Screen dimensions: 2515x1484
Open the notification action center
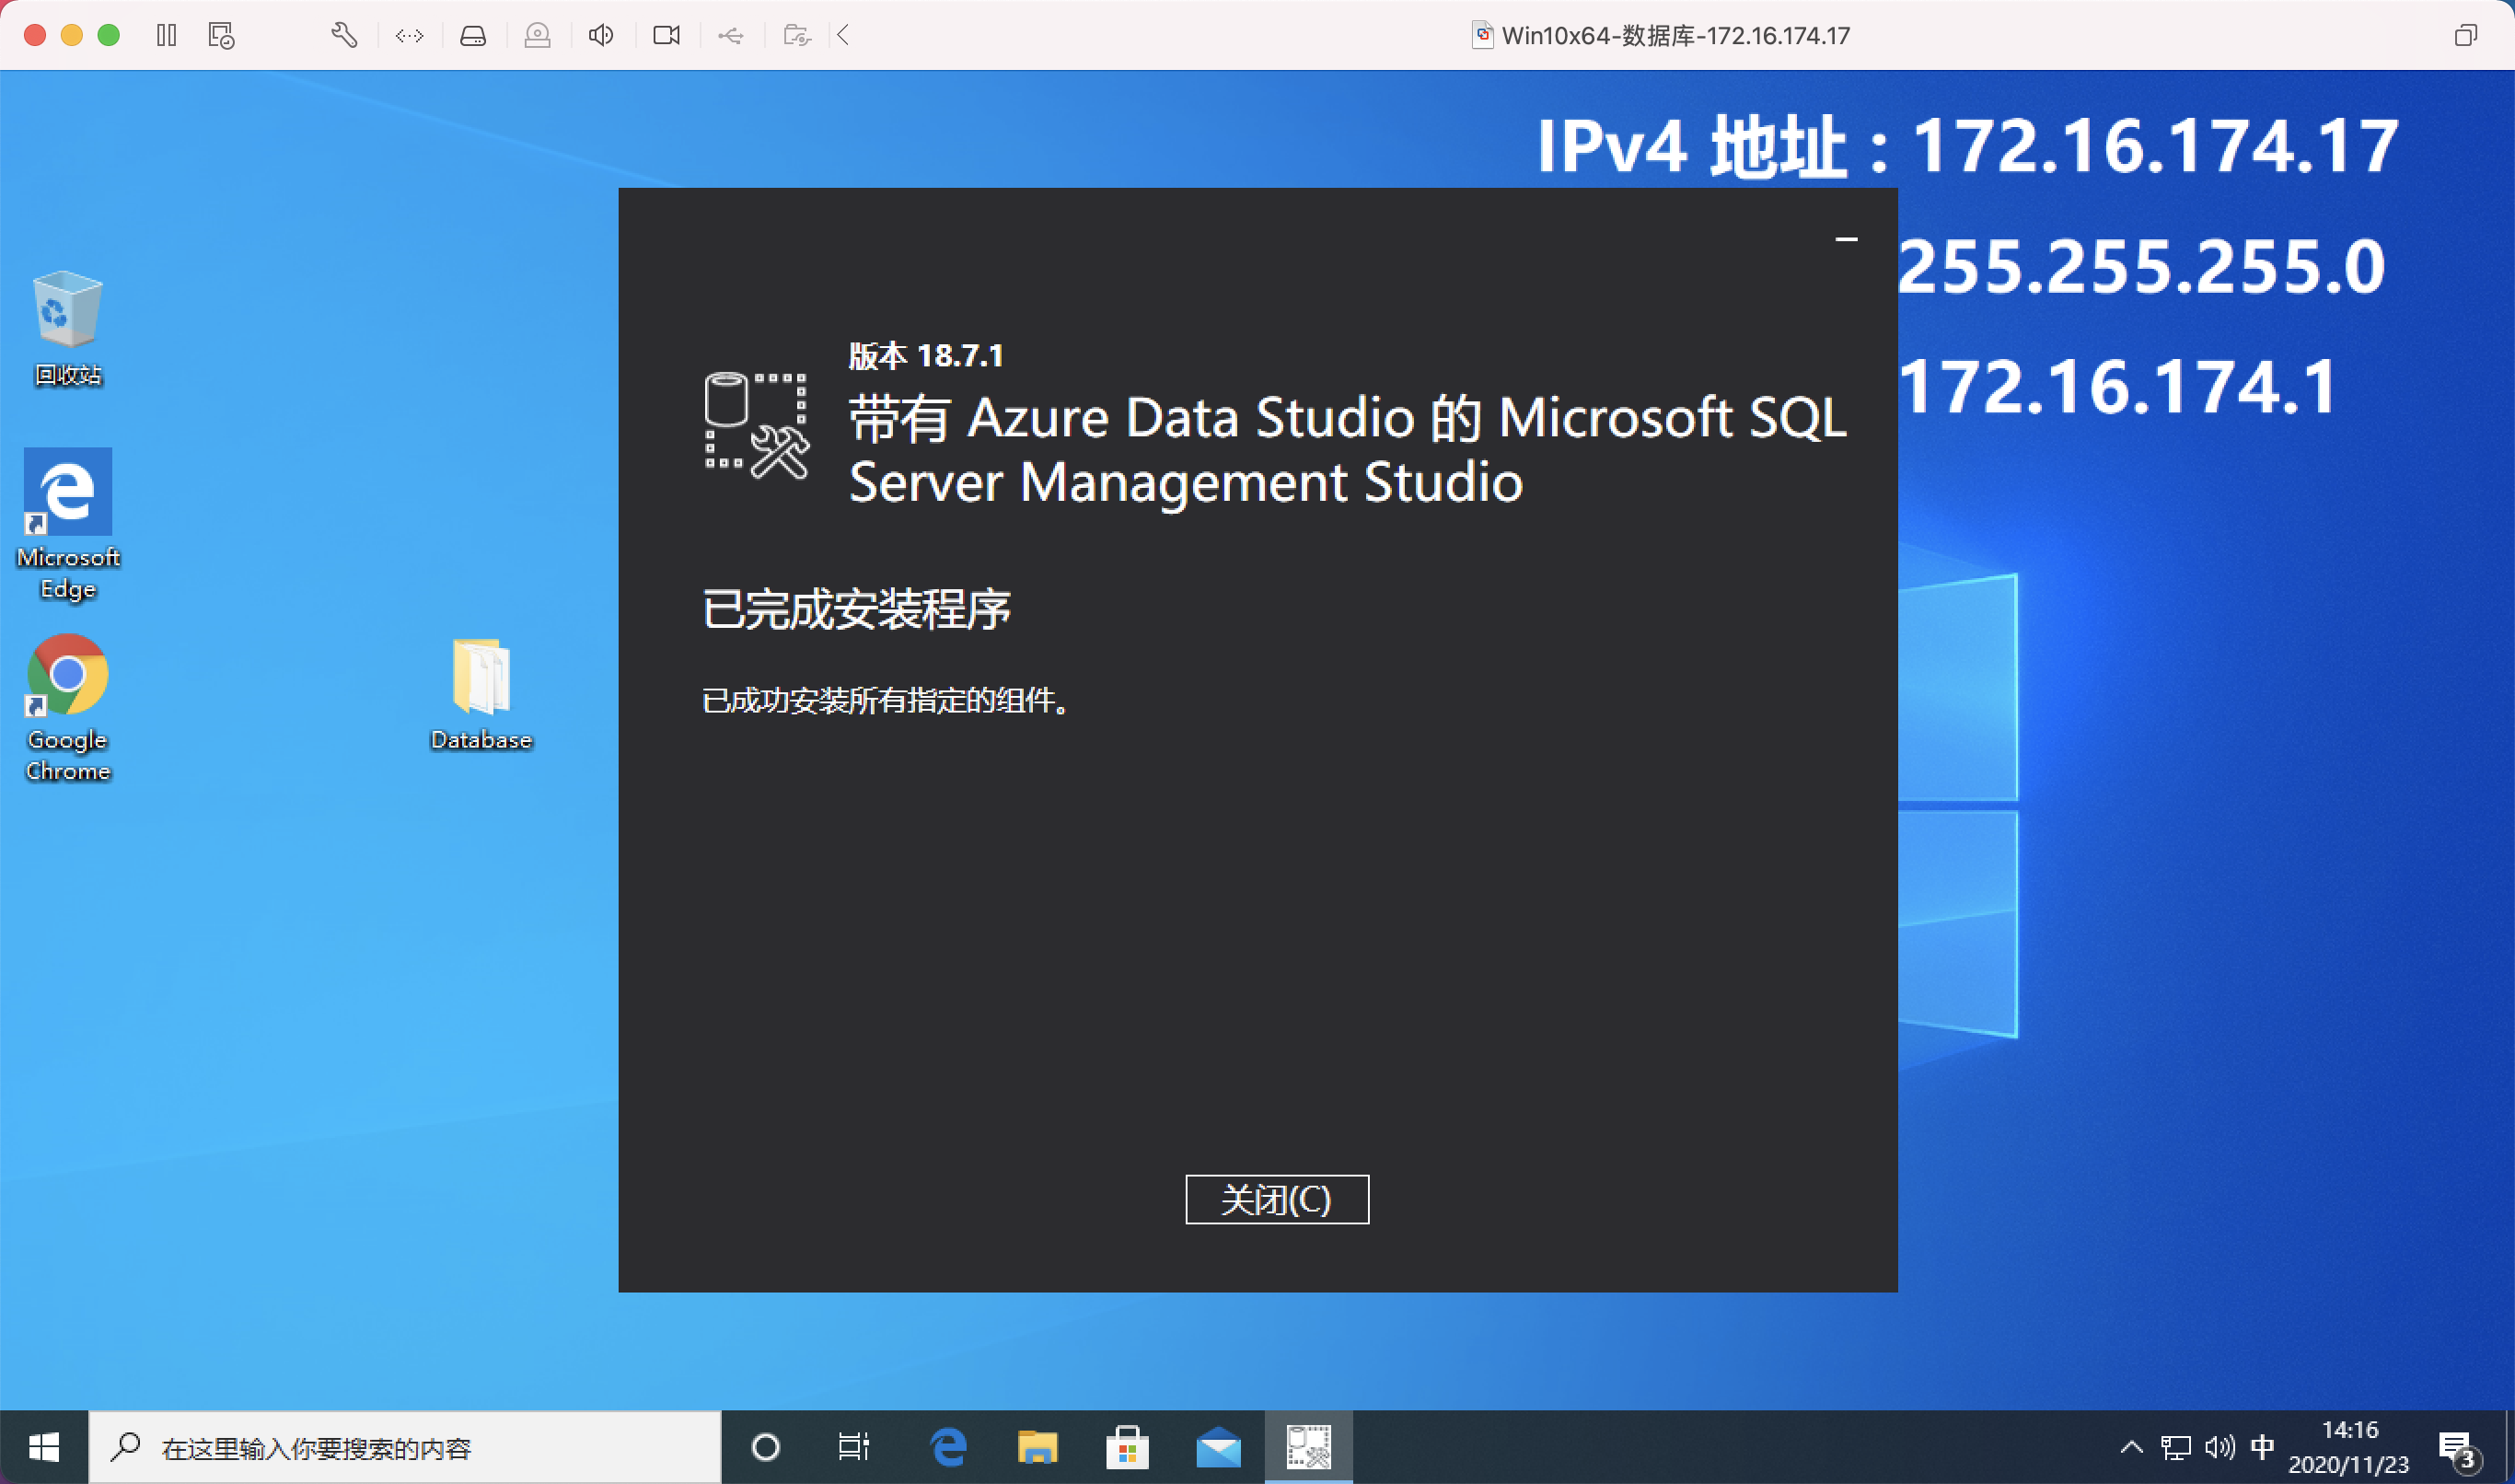point(2457,1447)
